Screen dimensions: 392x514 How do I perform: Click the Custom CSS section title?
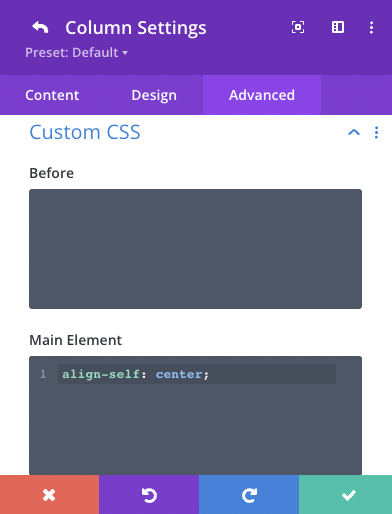click(x=85, y=132)
